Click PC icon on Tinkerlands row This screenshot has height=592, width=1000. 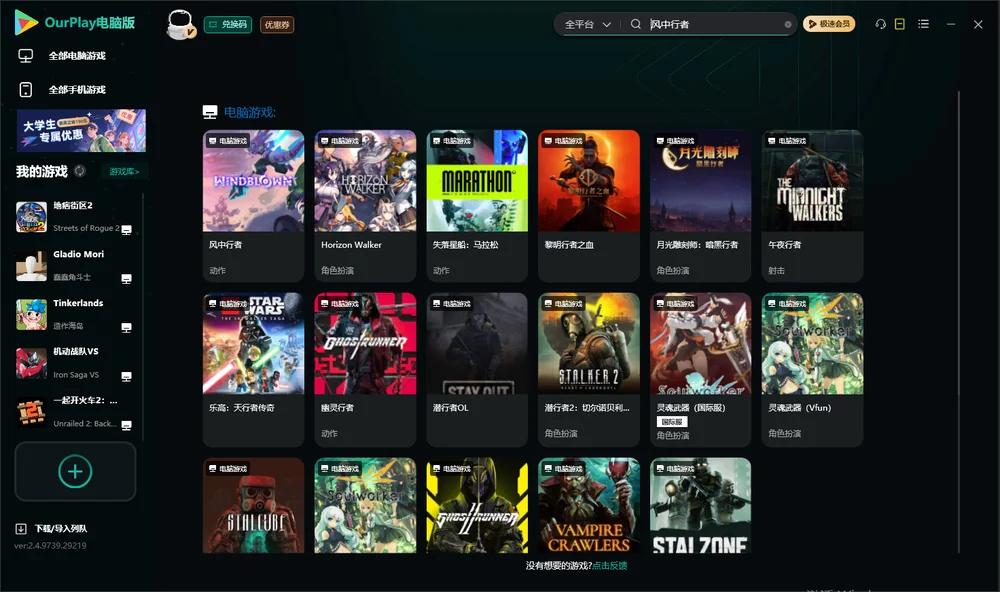tap(126, 328)
